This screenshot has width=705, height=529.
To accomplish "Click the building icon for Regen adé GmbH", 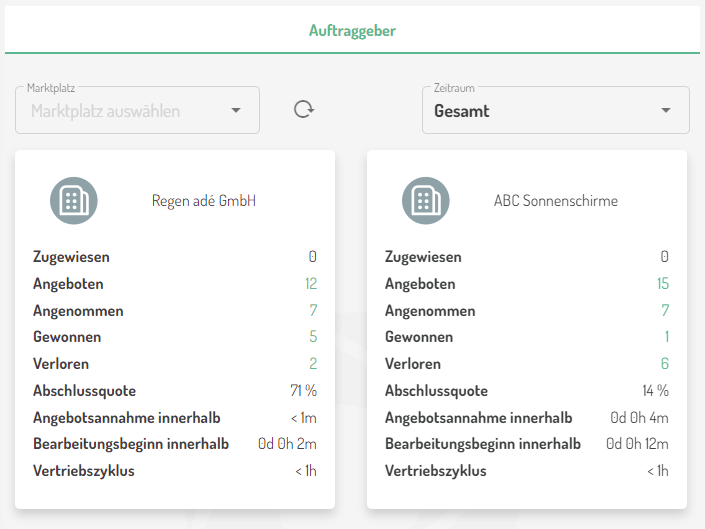I will coord(73,201).
